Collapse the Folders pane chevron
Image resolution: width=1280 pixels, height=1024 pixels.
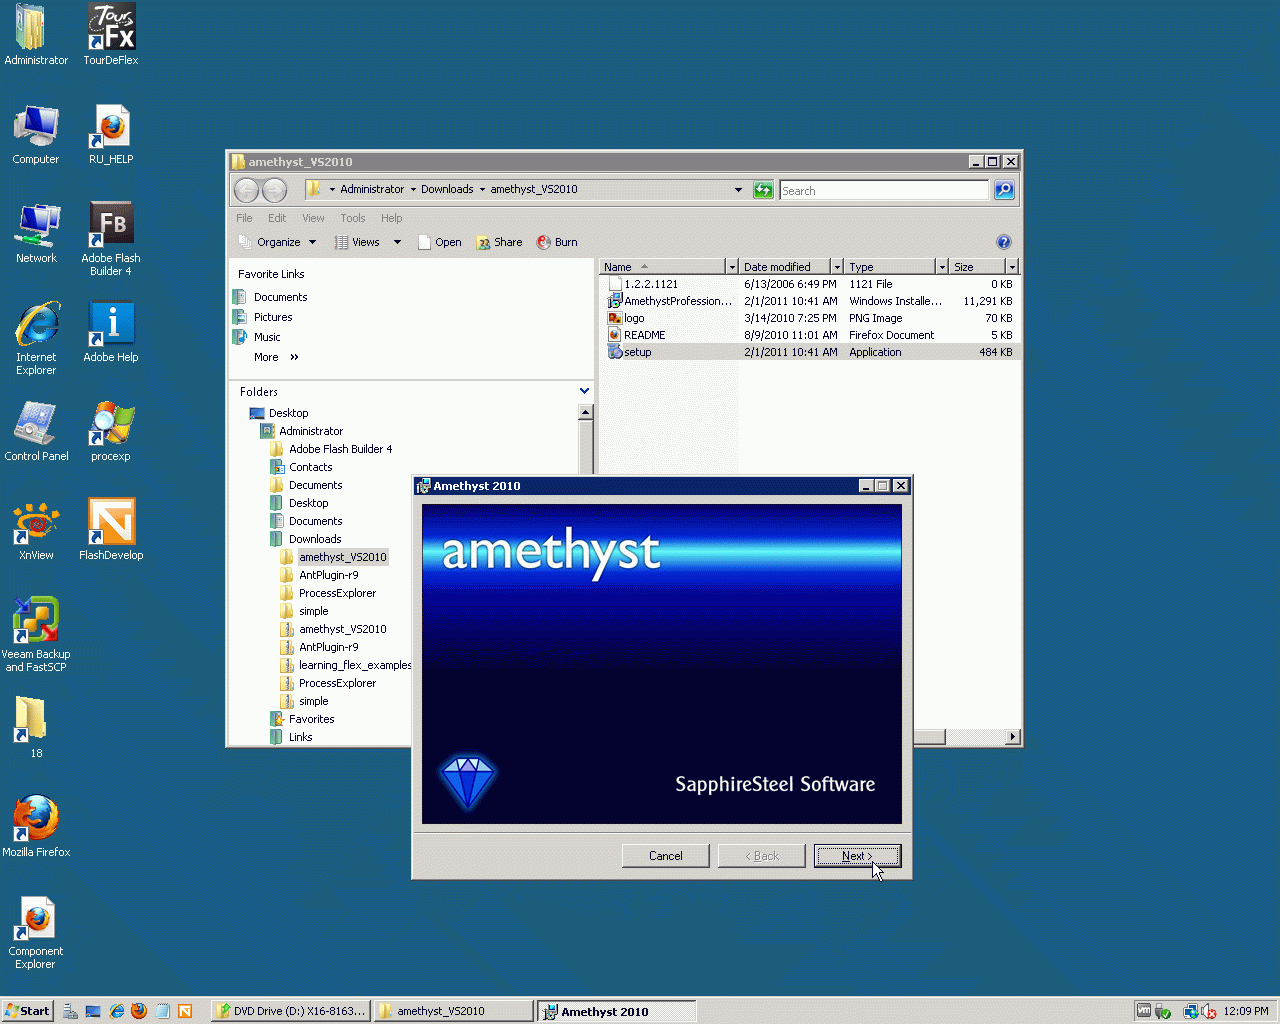pyautogui.click(x=584, y=391)
